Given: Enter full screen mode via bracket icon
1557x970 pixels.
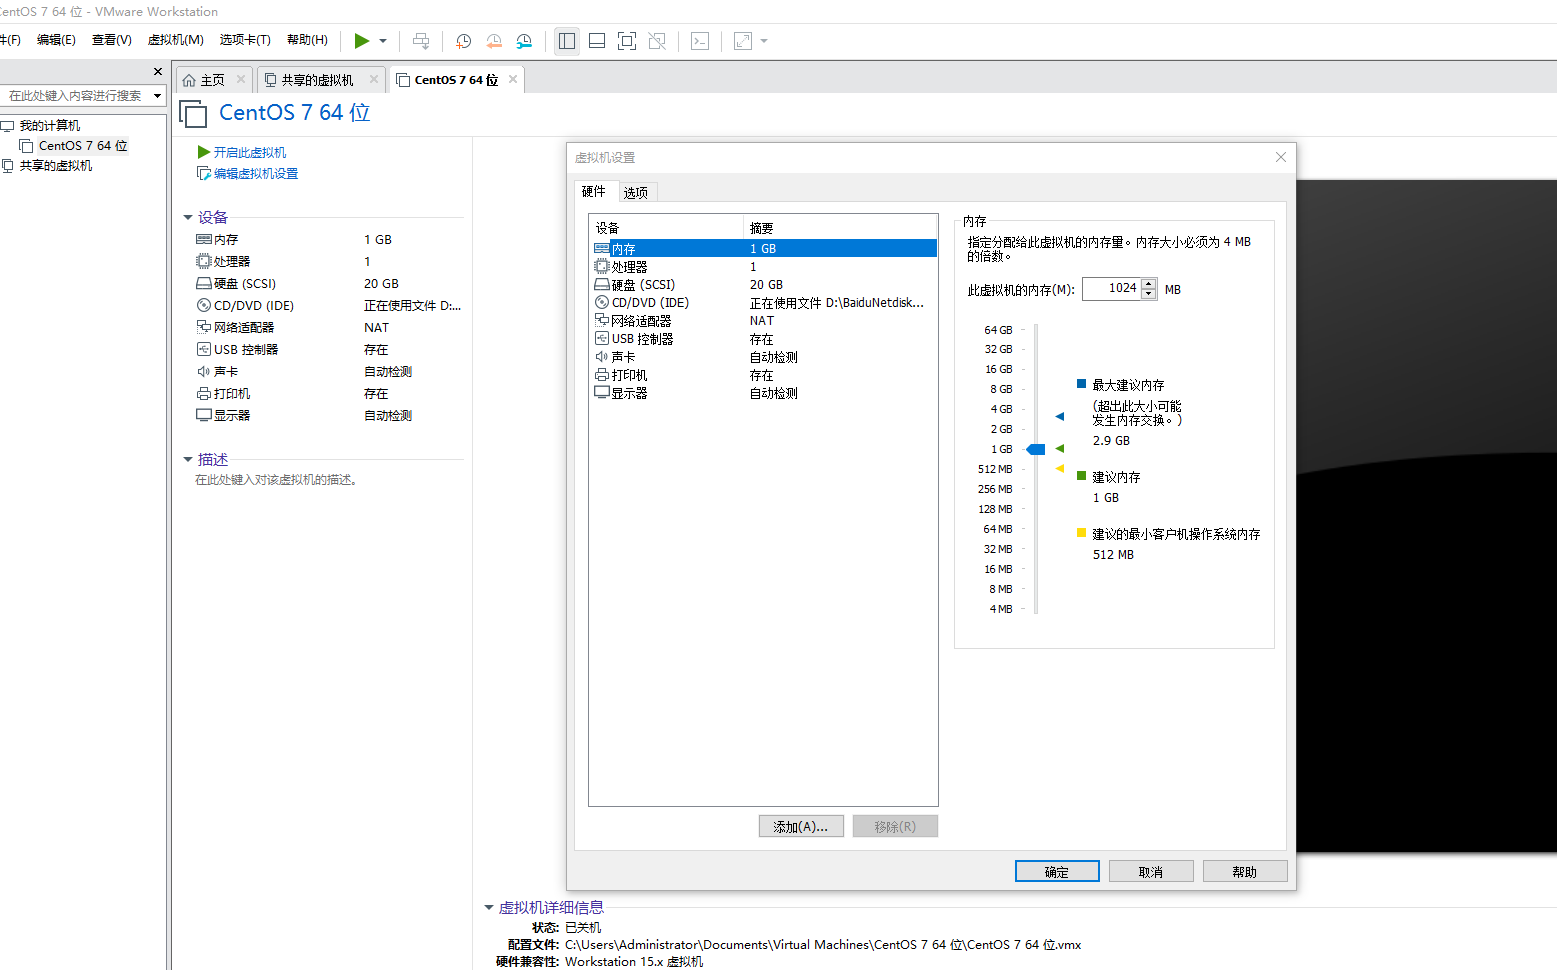Looking at the screenshot, I should 627,41.
